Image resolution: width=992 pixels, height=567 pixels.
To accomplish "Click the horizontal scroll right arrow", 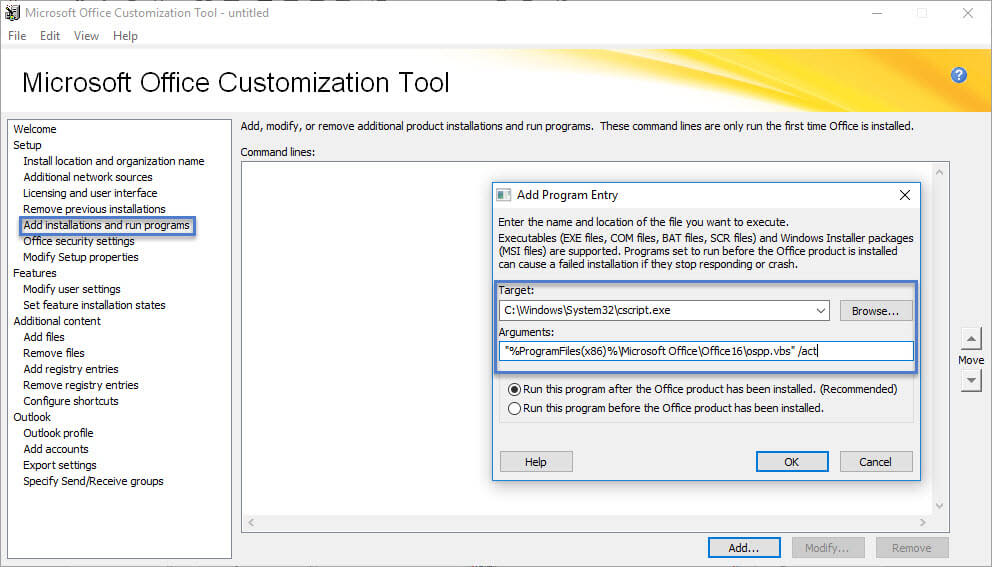I will 922,523.
